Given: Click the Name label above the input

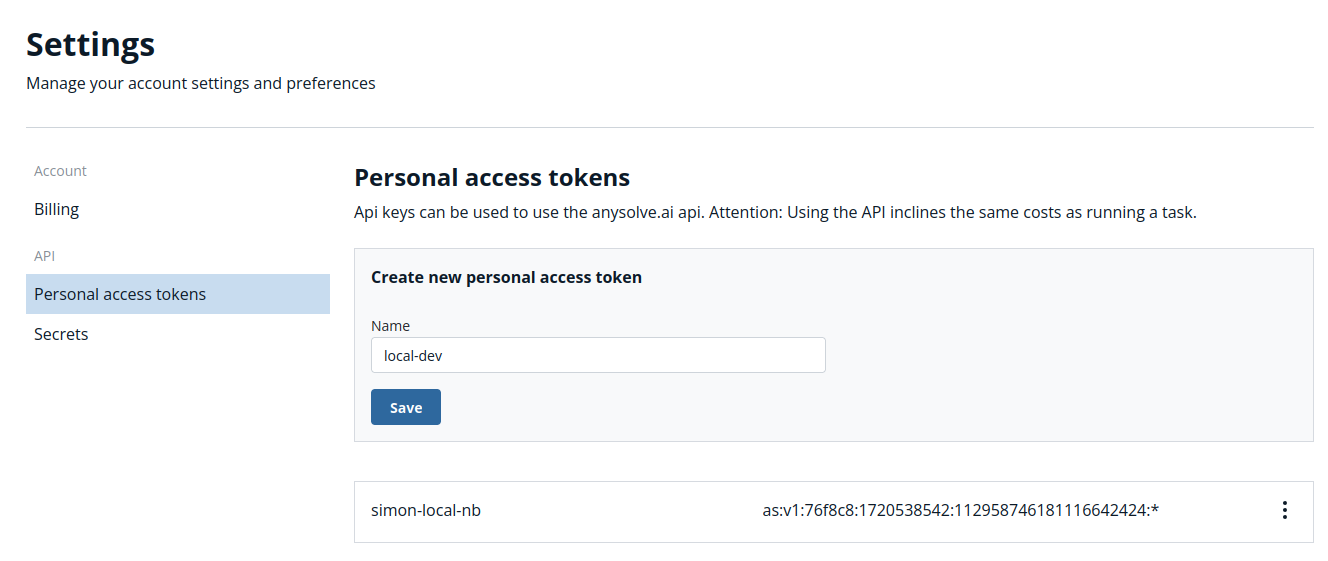Looking at the screenshot, I should tap(390, 326).
